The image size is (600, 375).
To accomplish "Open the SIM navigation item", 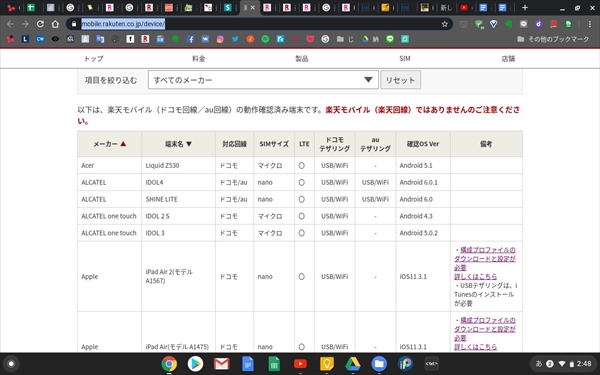I will (405, 59).
